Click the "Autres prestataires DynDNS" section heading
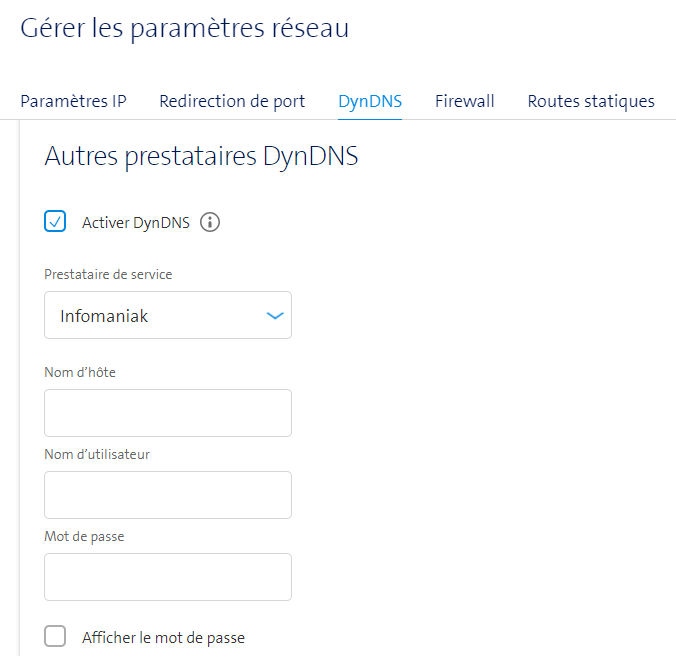This screenshot has height=656, width=676. click(201, 157)
